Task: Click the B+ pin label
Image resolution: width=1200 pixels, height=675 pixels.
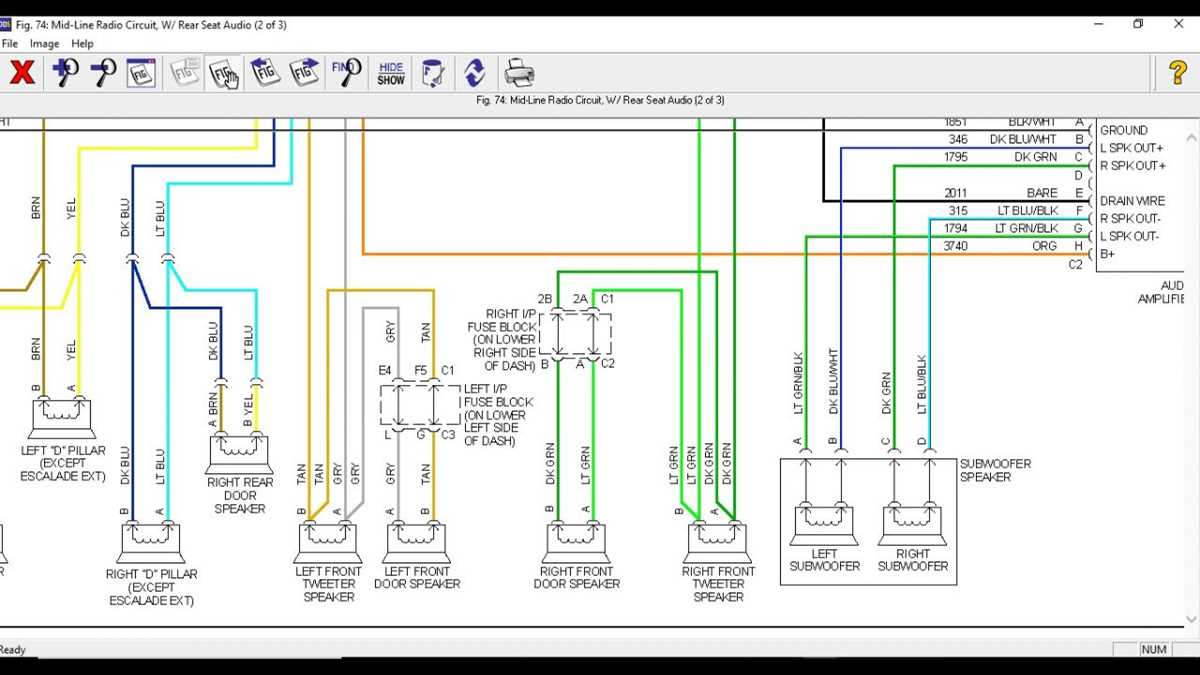Action: (1108, 254)
